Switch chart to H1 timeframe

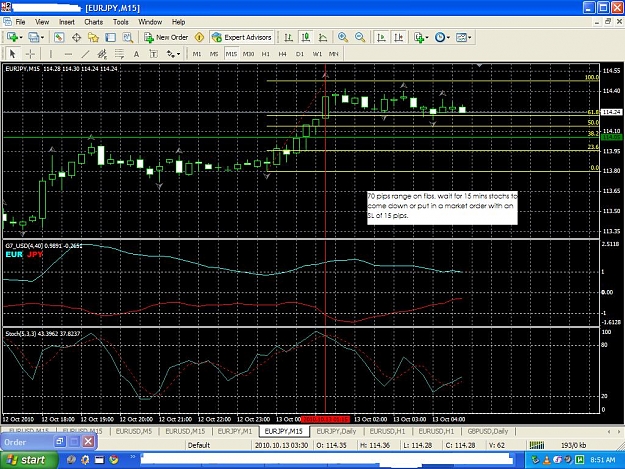265,54
